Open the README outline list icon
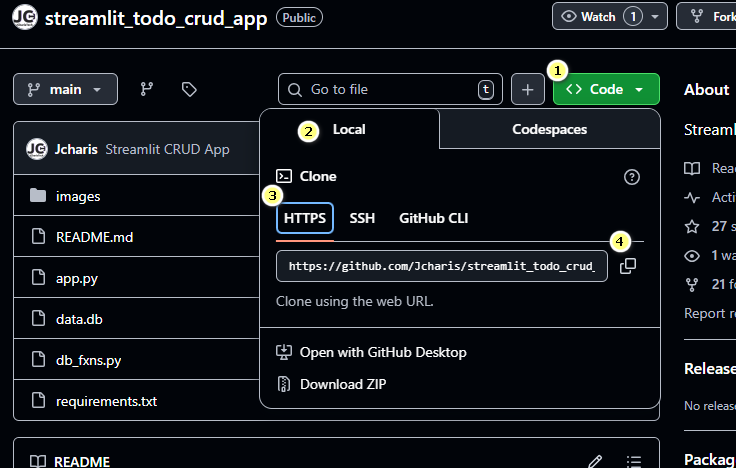Viewport: 736px width, 468px height. pyautogui.click(x=634, y=461)
